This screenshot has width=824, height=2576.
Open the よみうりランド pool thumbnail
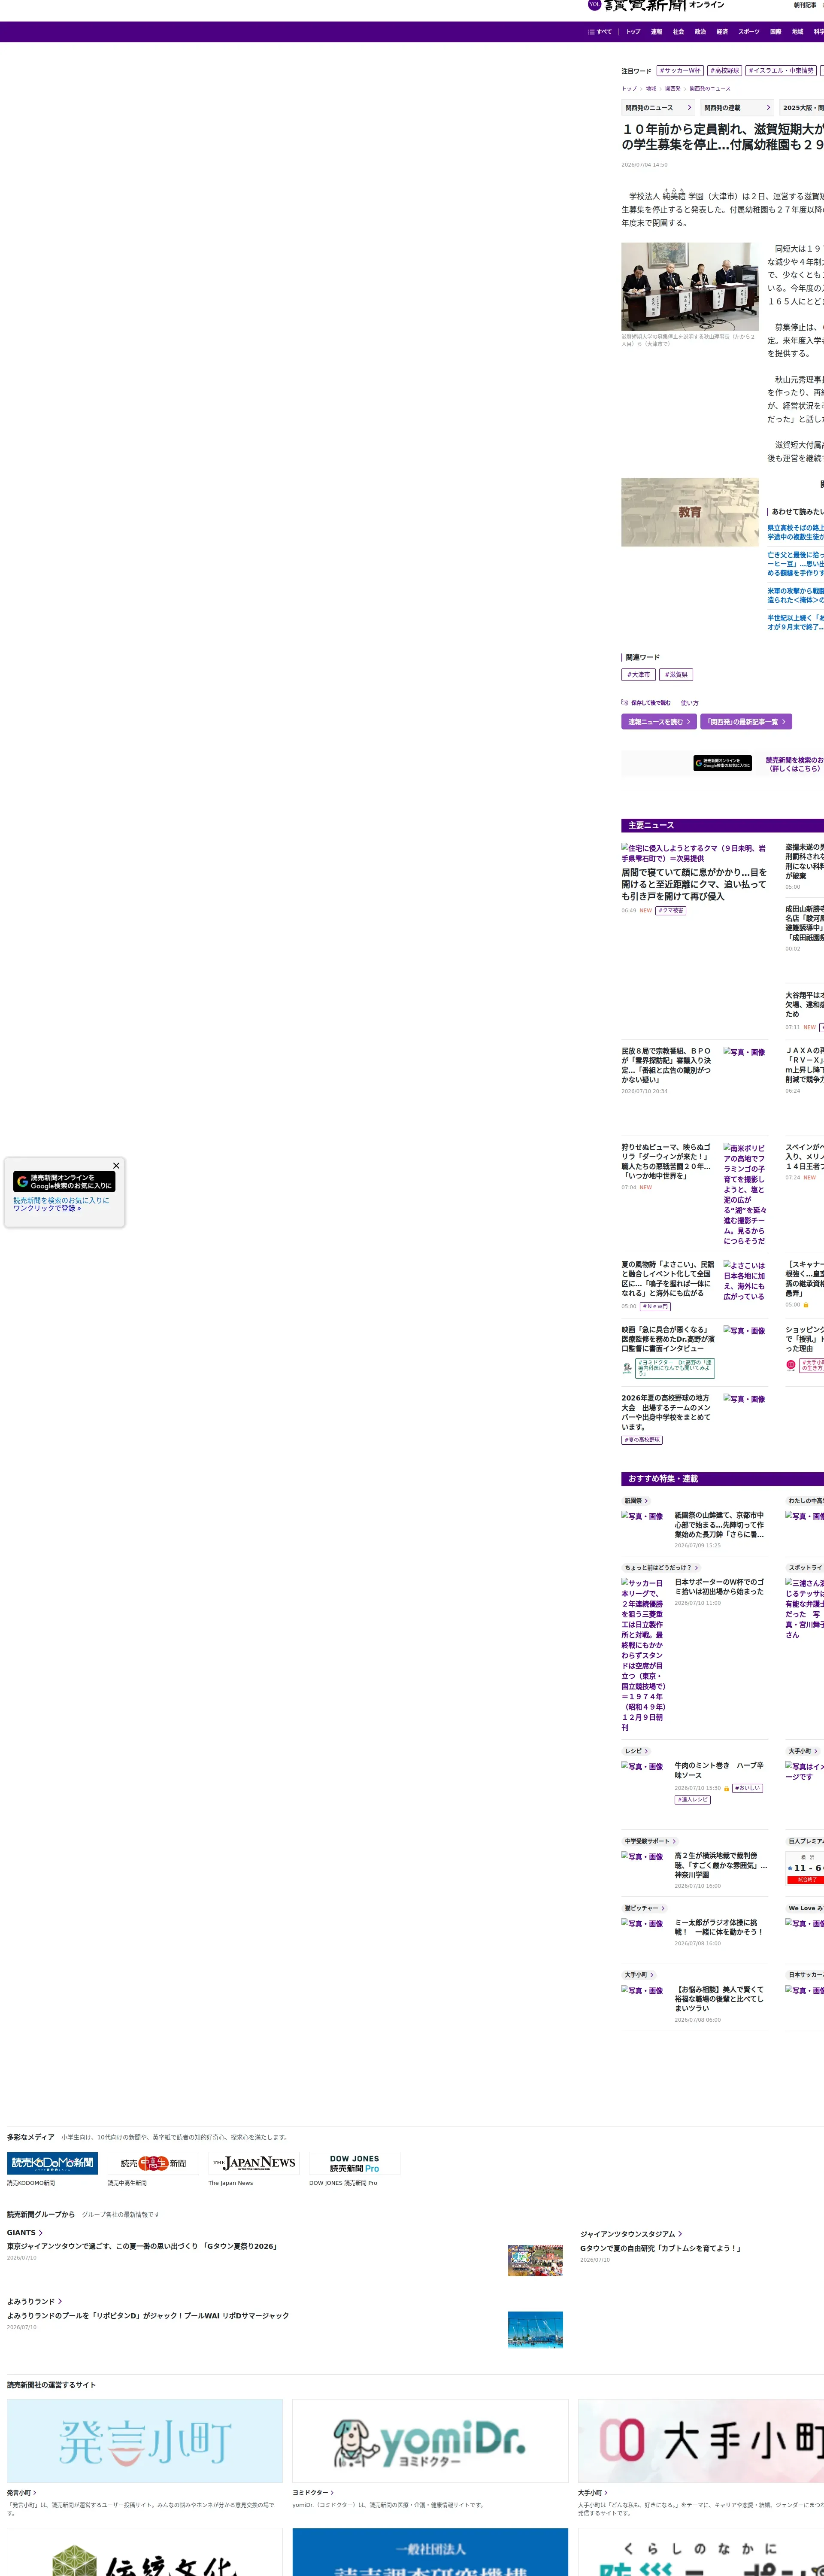coord(535,2329)
